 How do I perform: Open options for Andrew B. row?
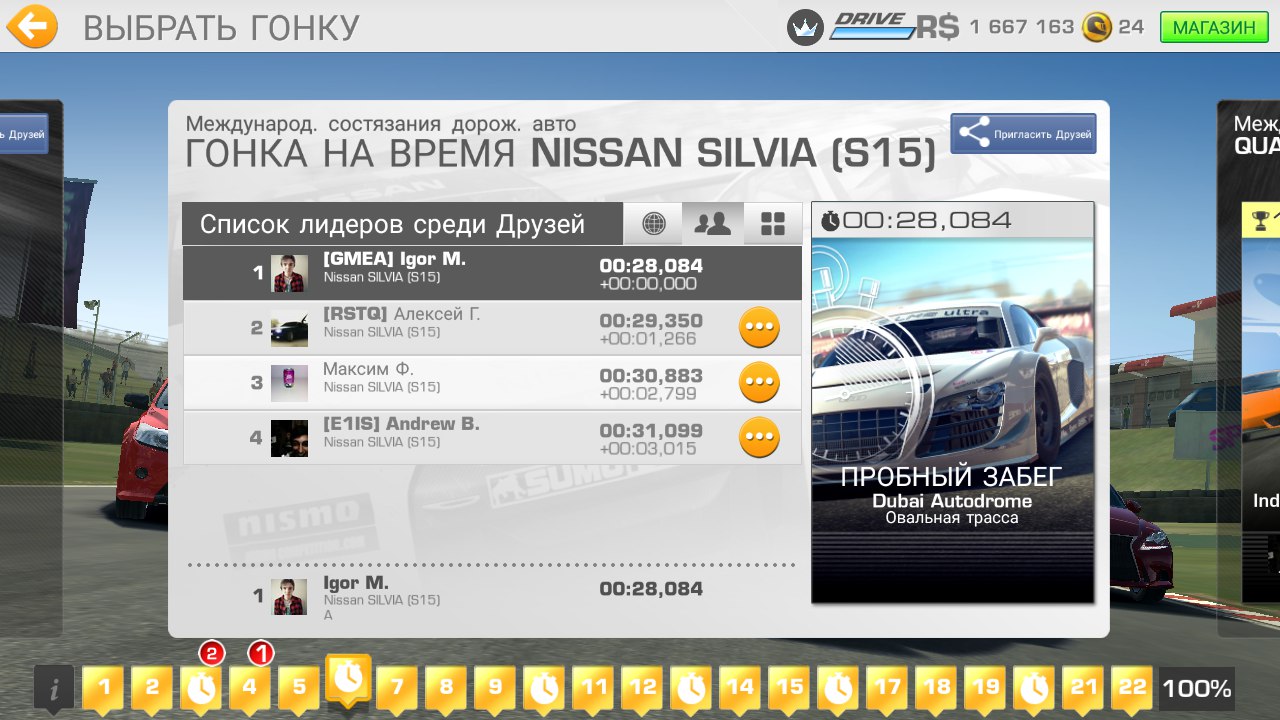click(x=759, y=437)
